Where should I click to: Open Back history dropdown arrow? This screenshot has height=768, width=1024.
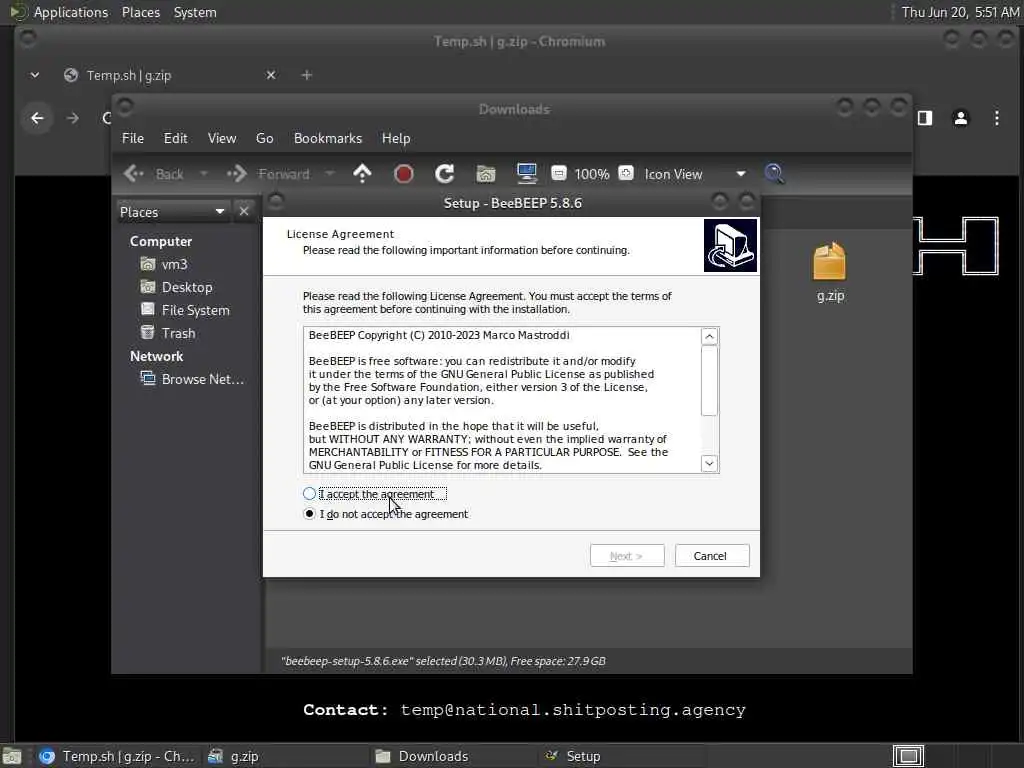(x=204, y=174)
